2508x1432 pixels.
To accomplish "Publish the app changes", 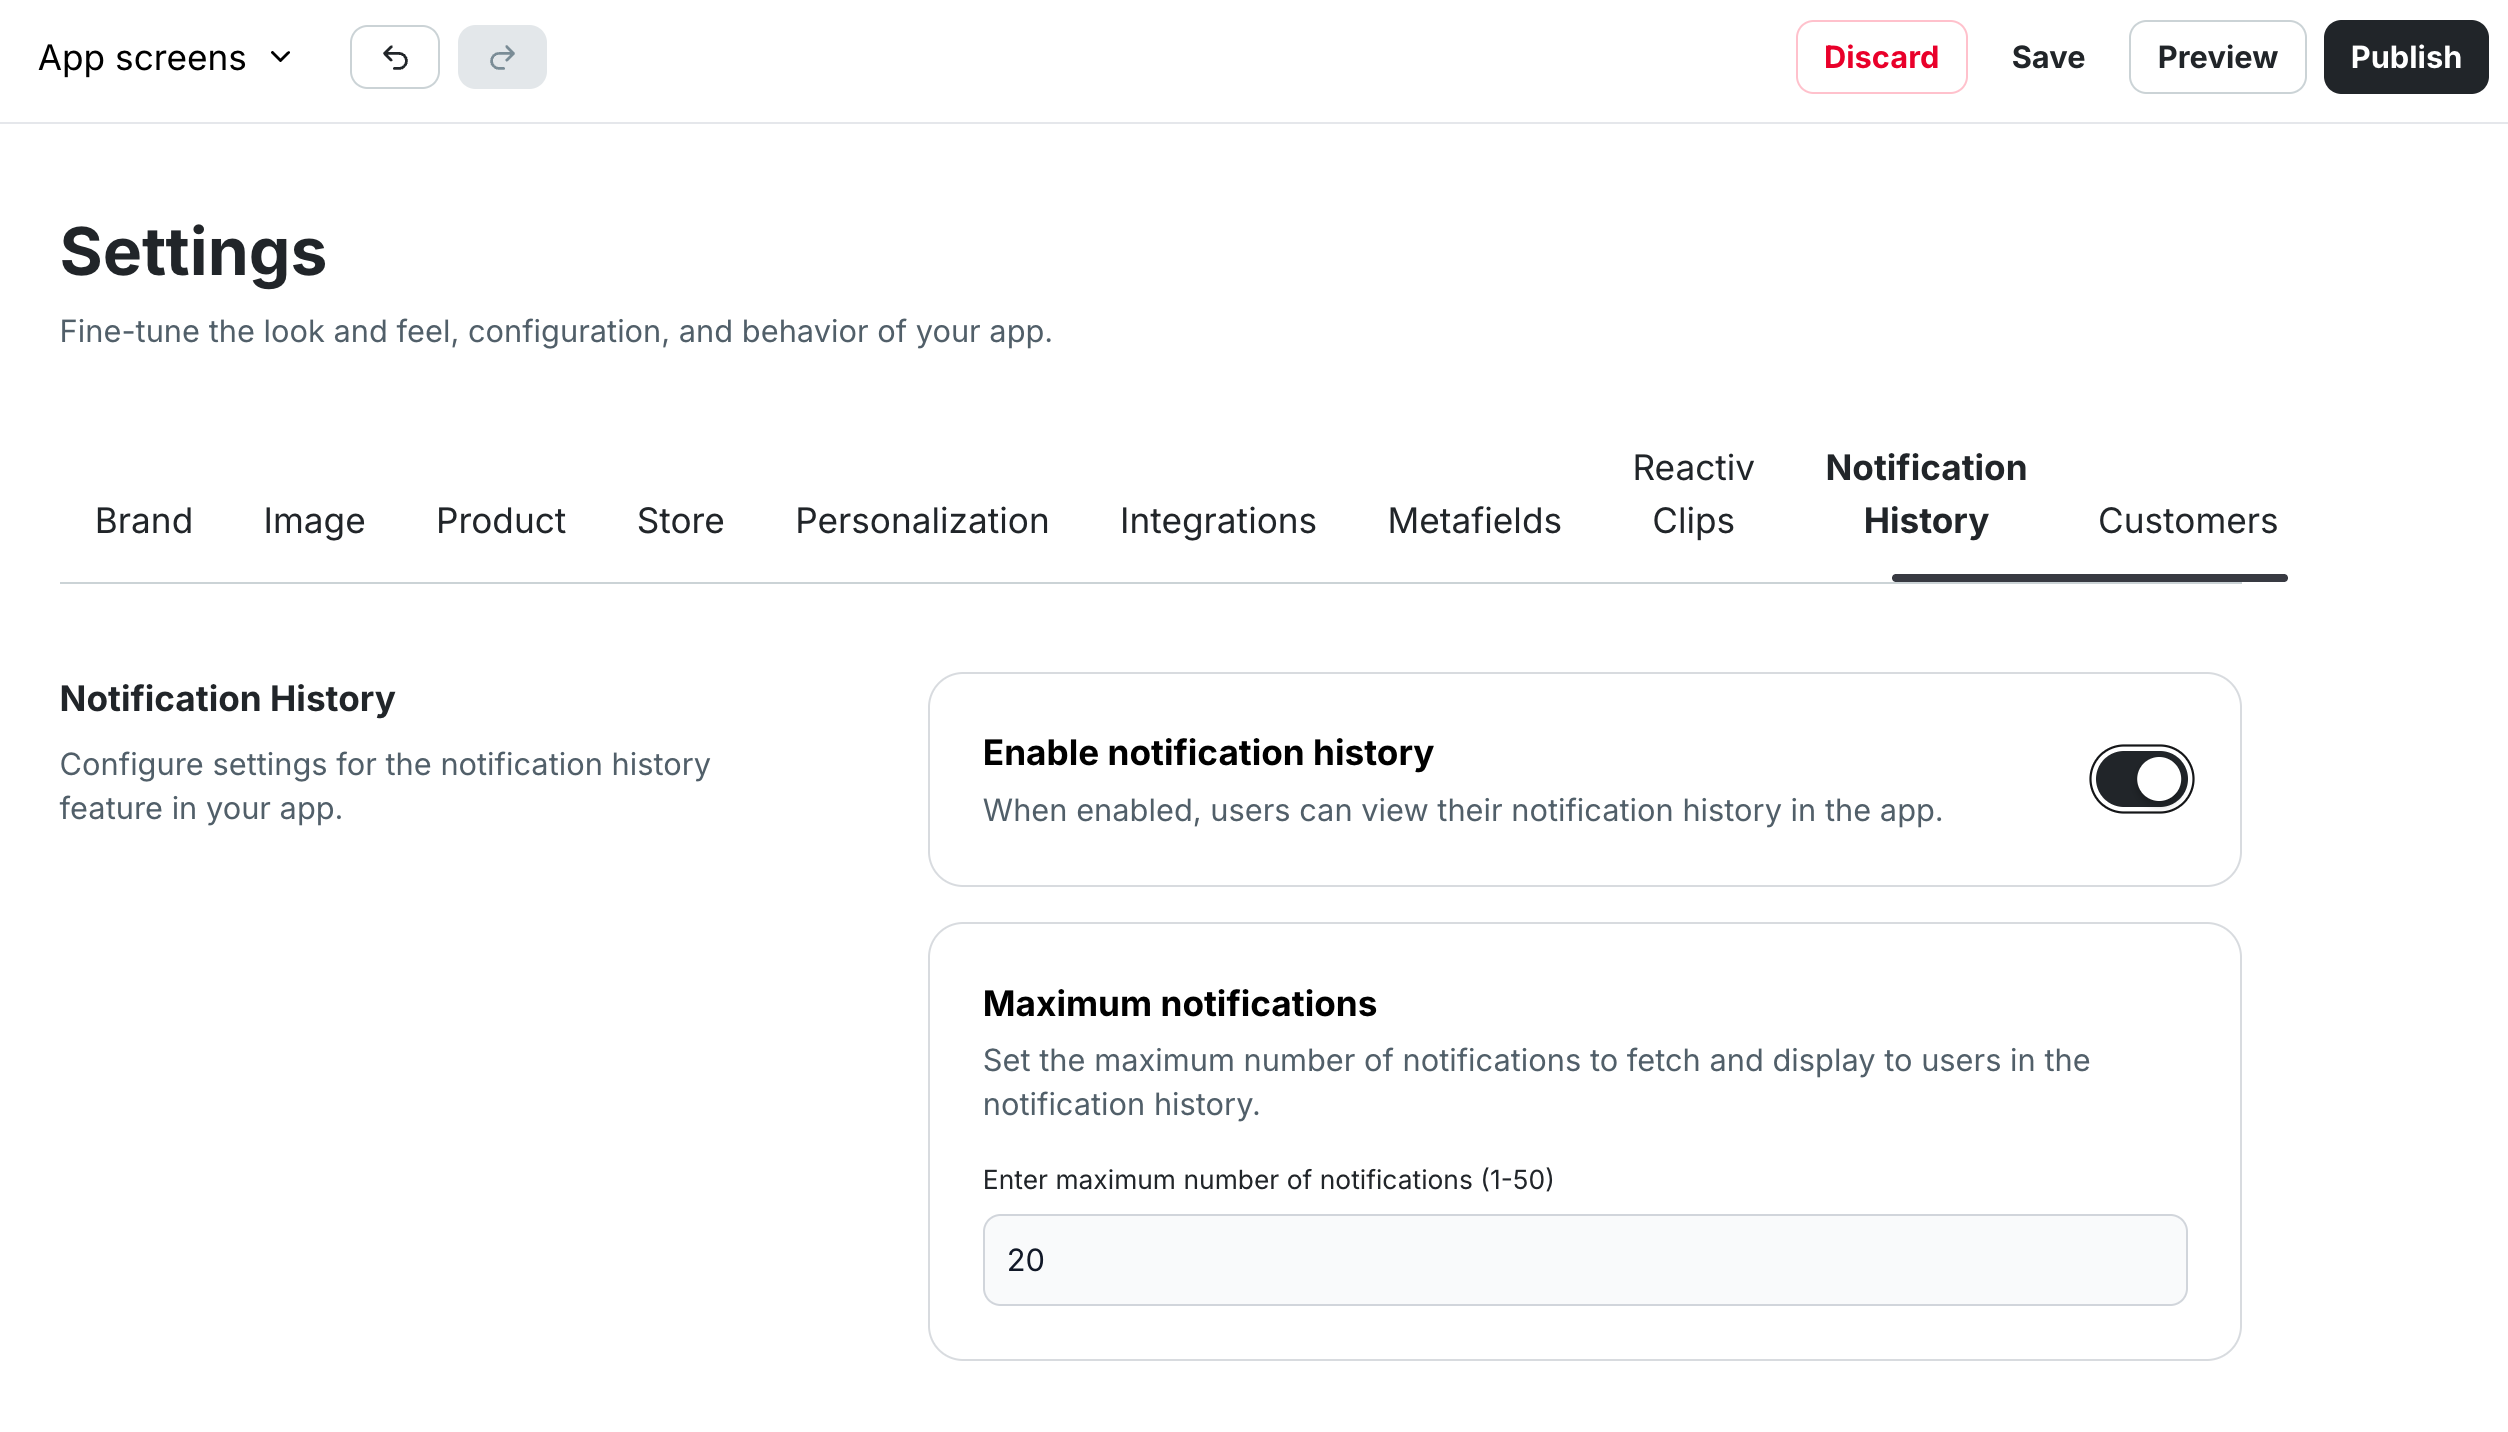I will tap(2405, 58).
